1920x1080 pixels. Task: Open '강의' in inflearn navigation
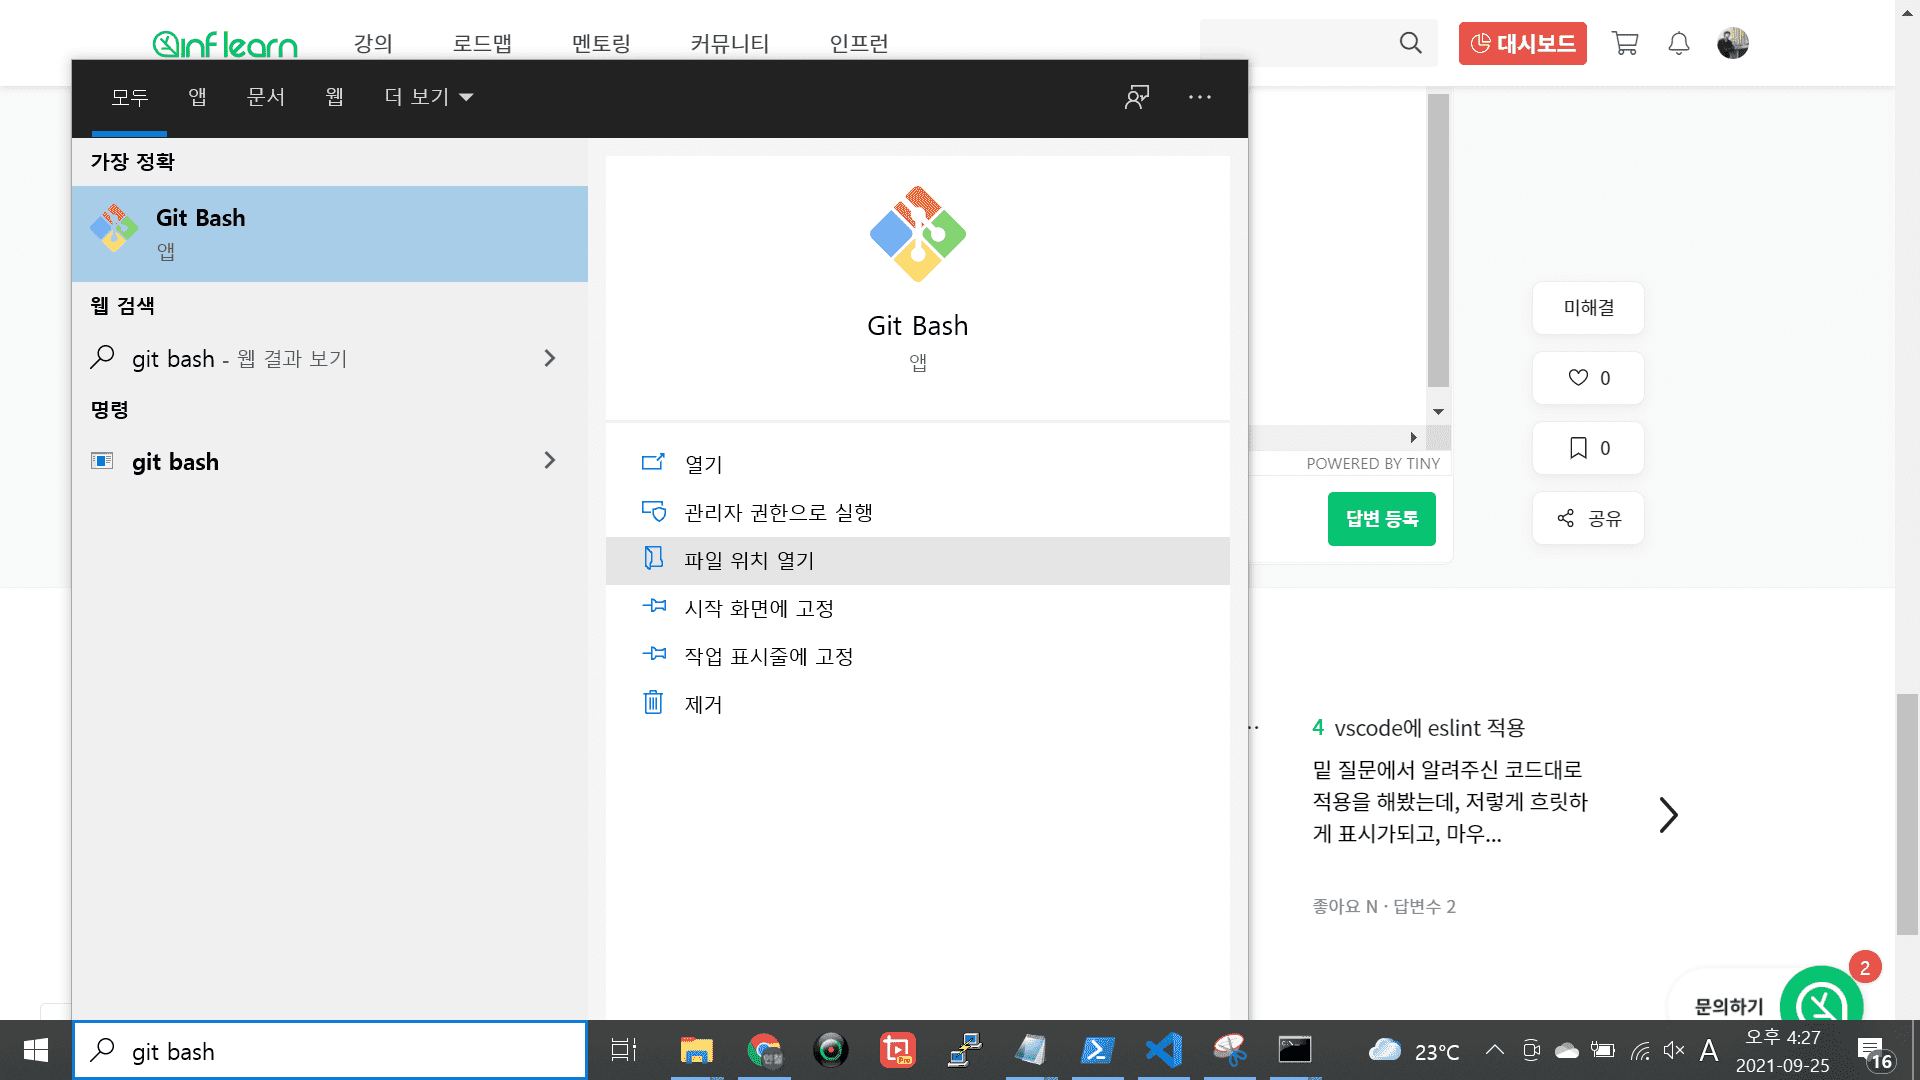(373, 44)
